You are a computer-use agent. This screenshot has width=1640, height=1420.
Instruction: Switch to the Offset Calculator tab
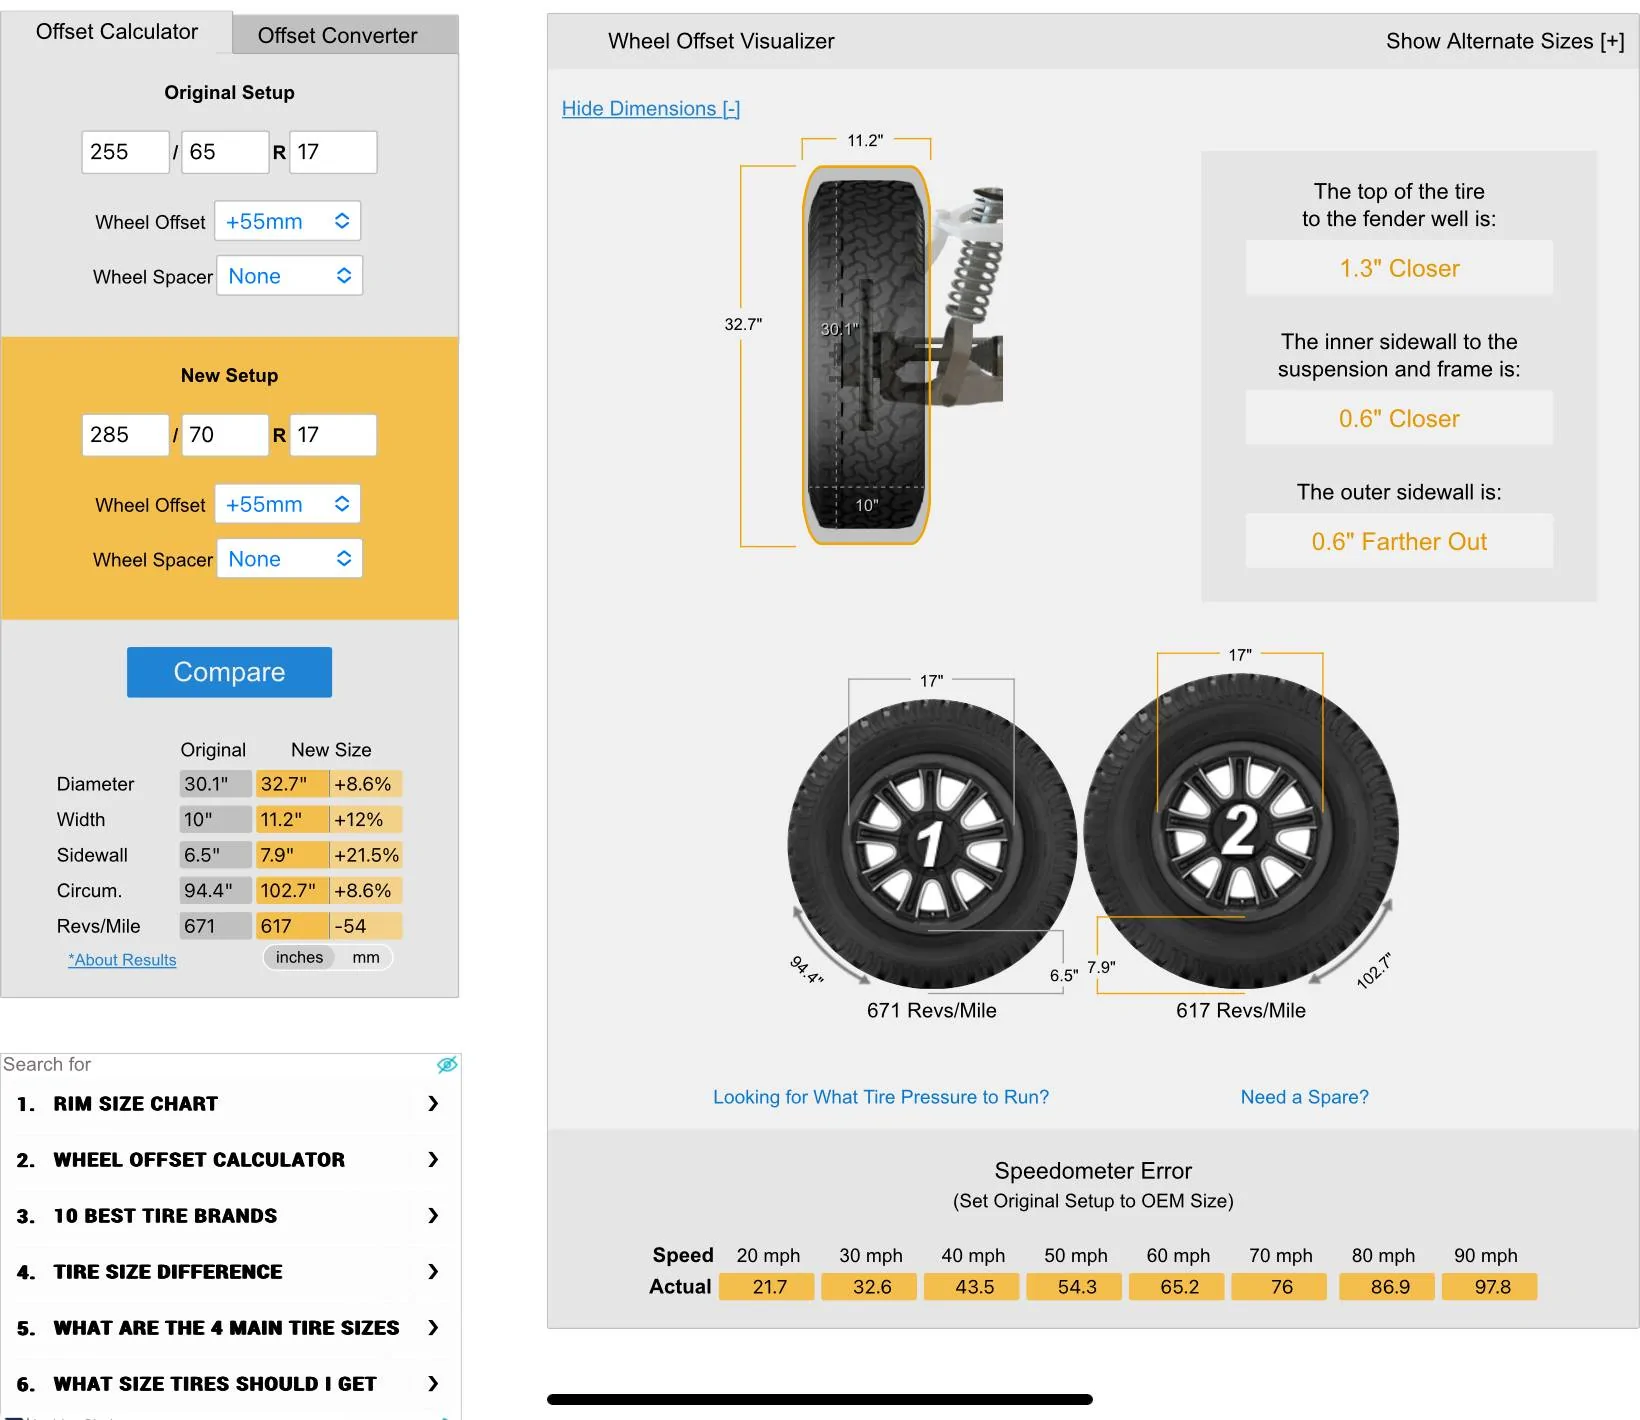117,32
